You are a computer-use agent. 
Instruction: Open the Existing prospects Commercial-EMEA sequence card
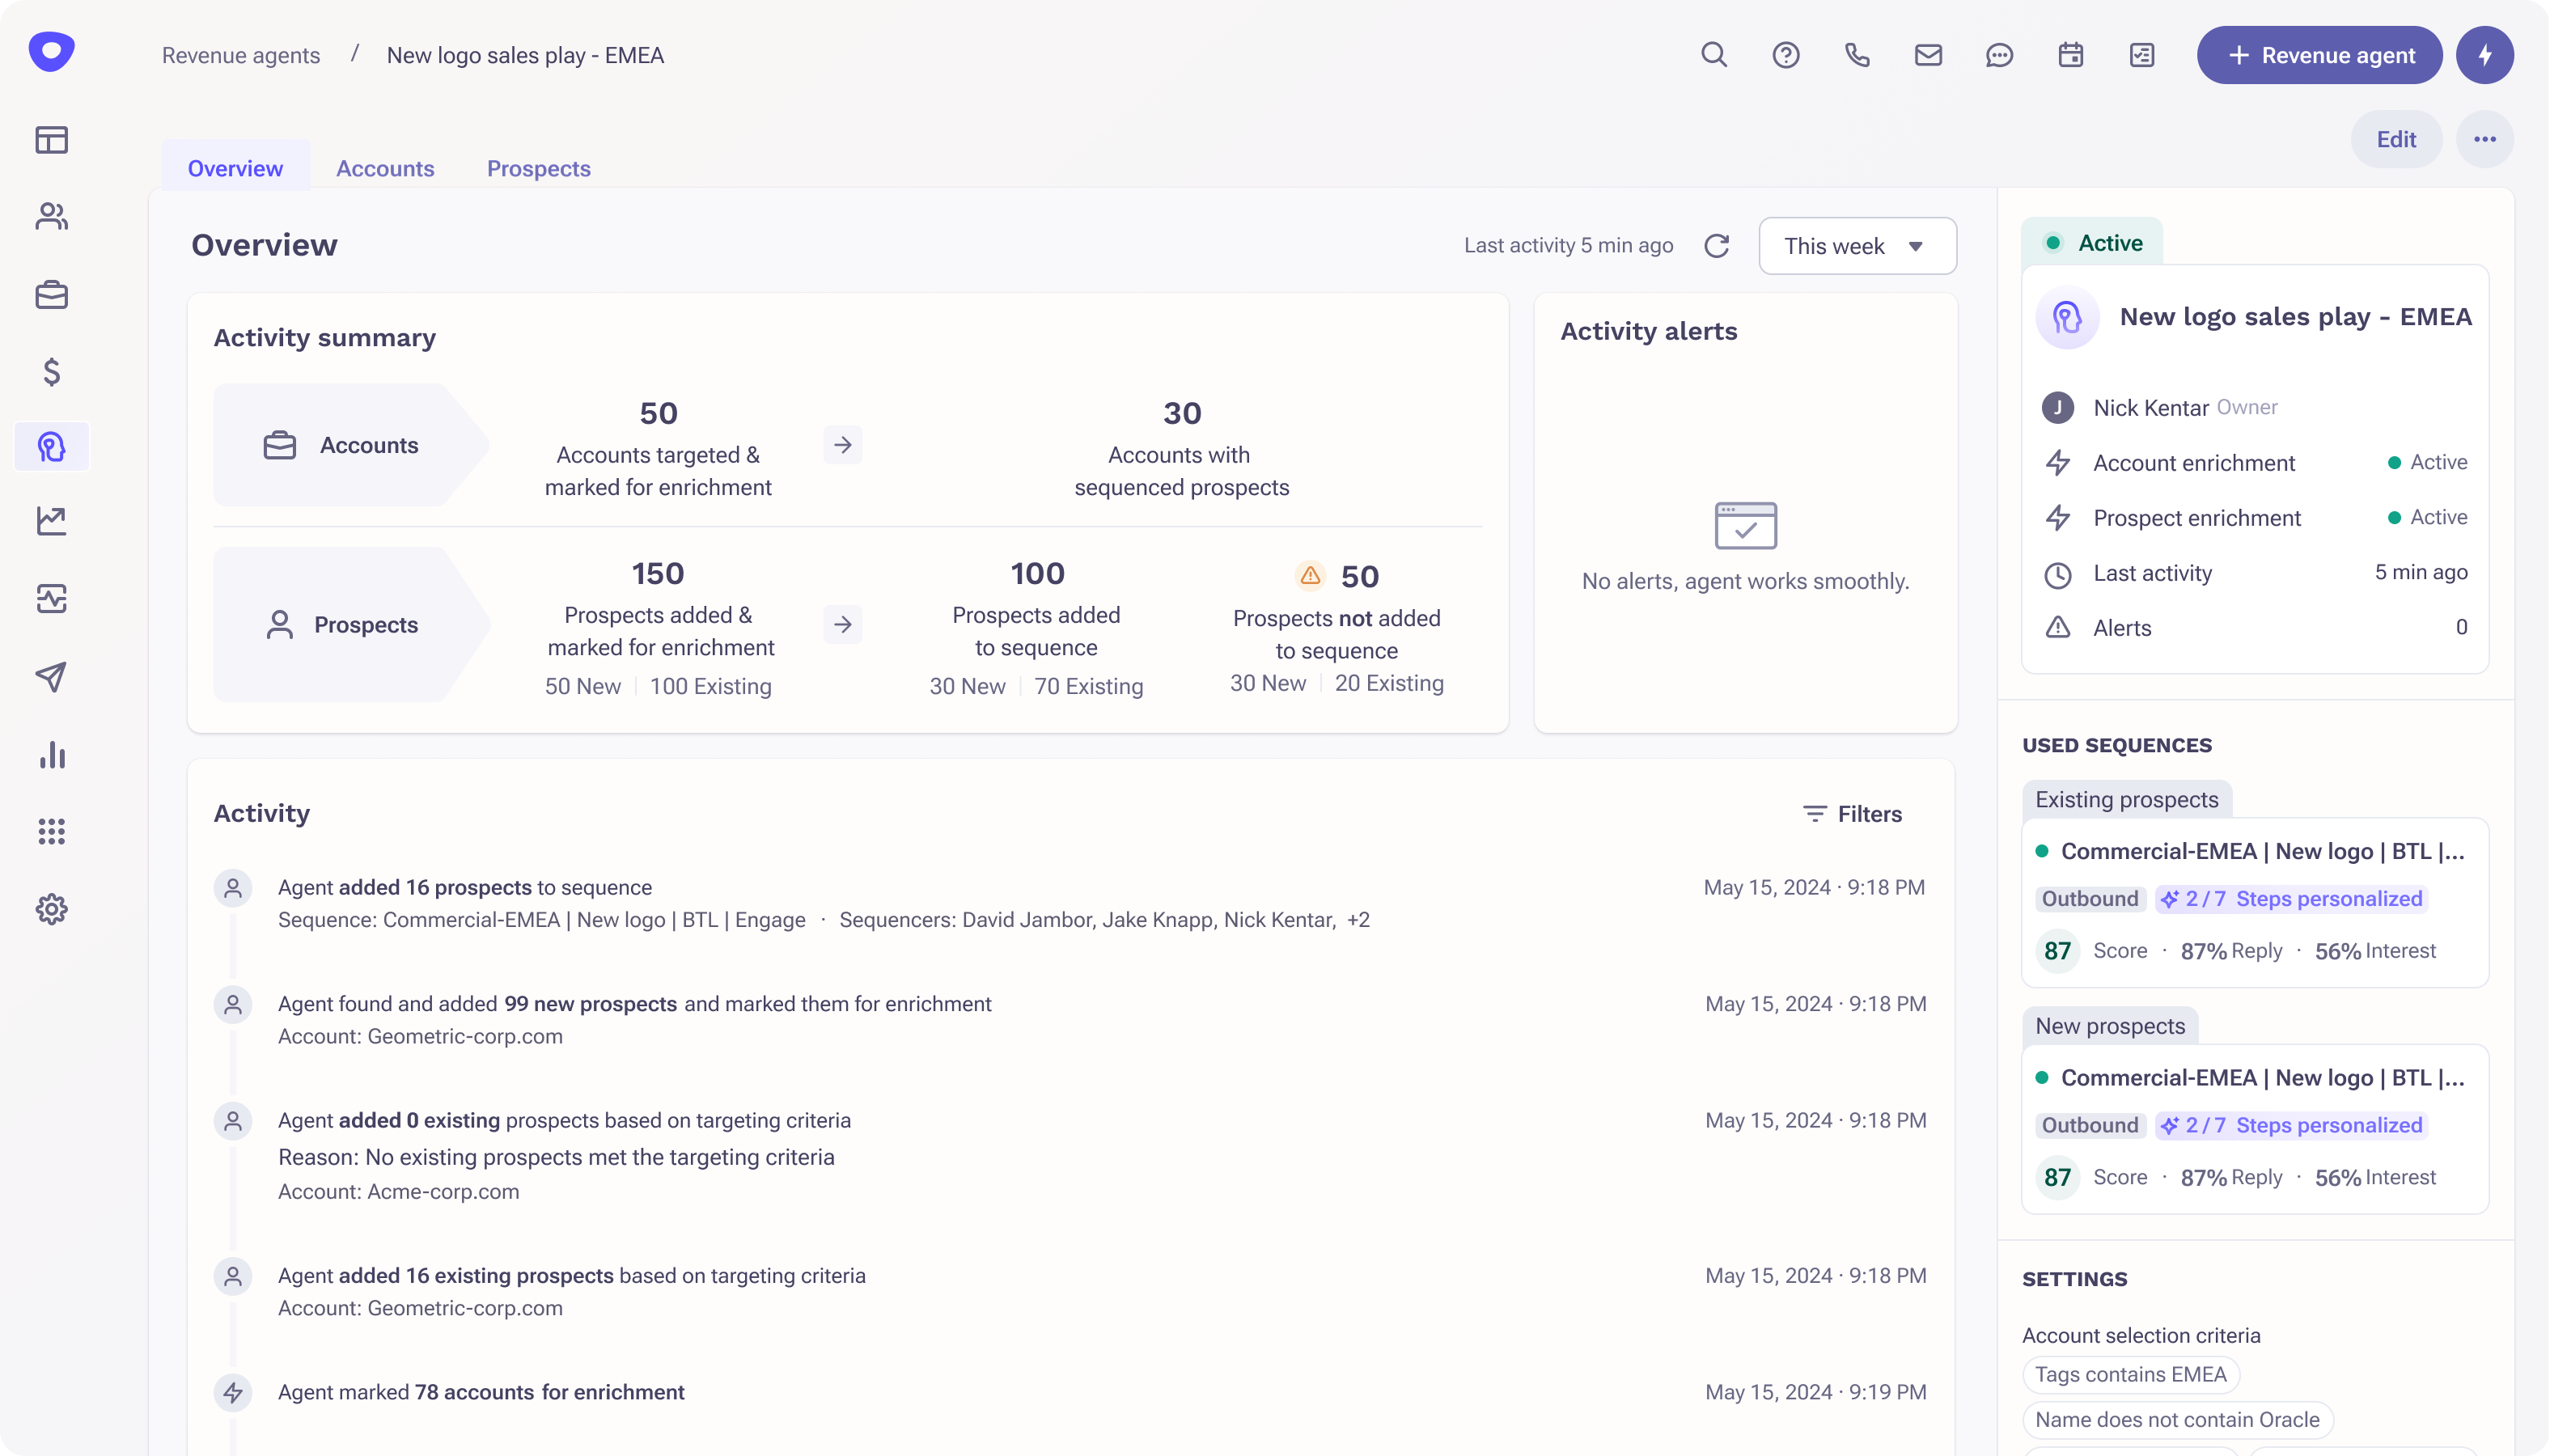[x=2262, y=851]
